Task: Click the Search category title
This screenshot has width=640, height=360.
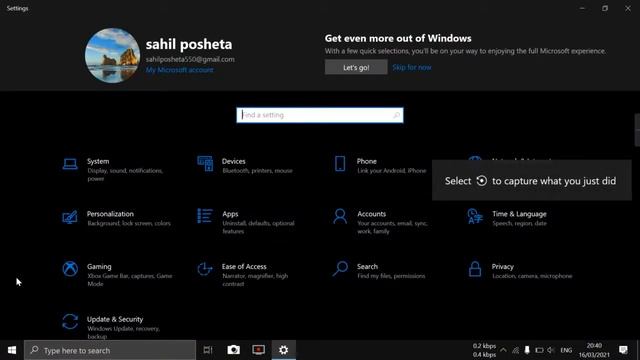Action: pyautogui.click(x=367, y=267)
